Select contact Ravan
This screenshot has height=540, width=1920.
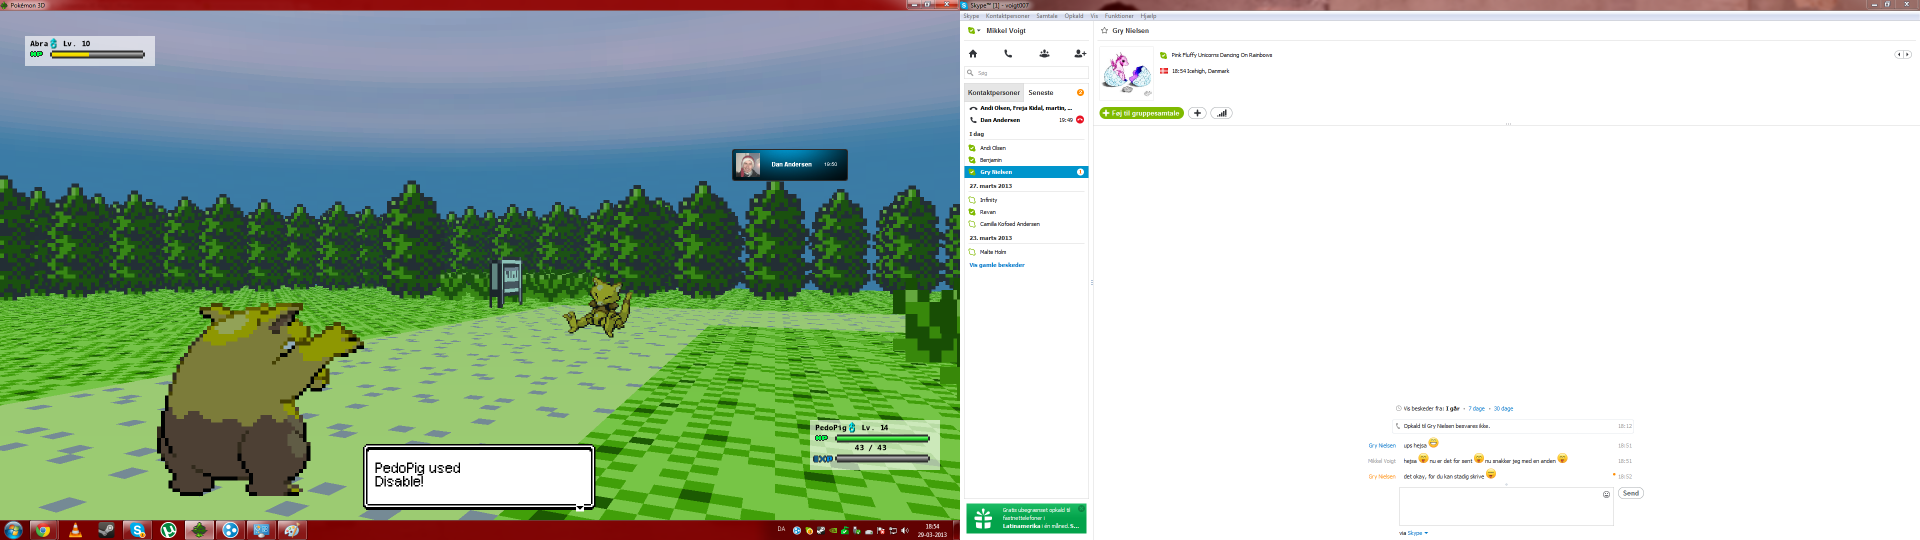(x=1026, y=212)
